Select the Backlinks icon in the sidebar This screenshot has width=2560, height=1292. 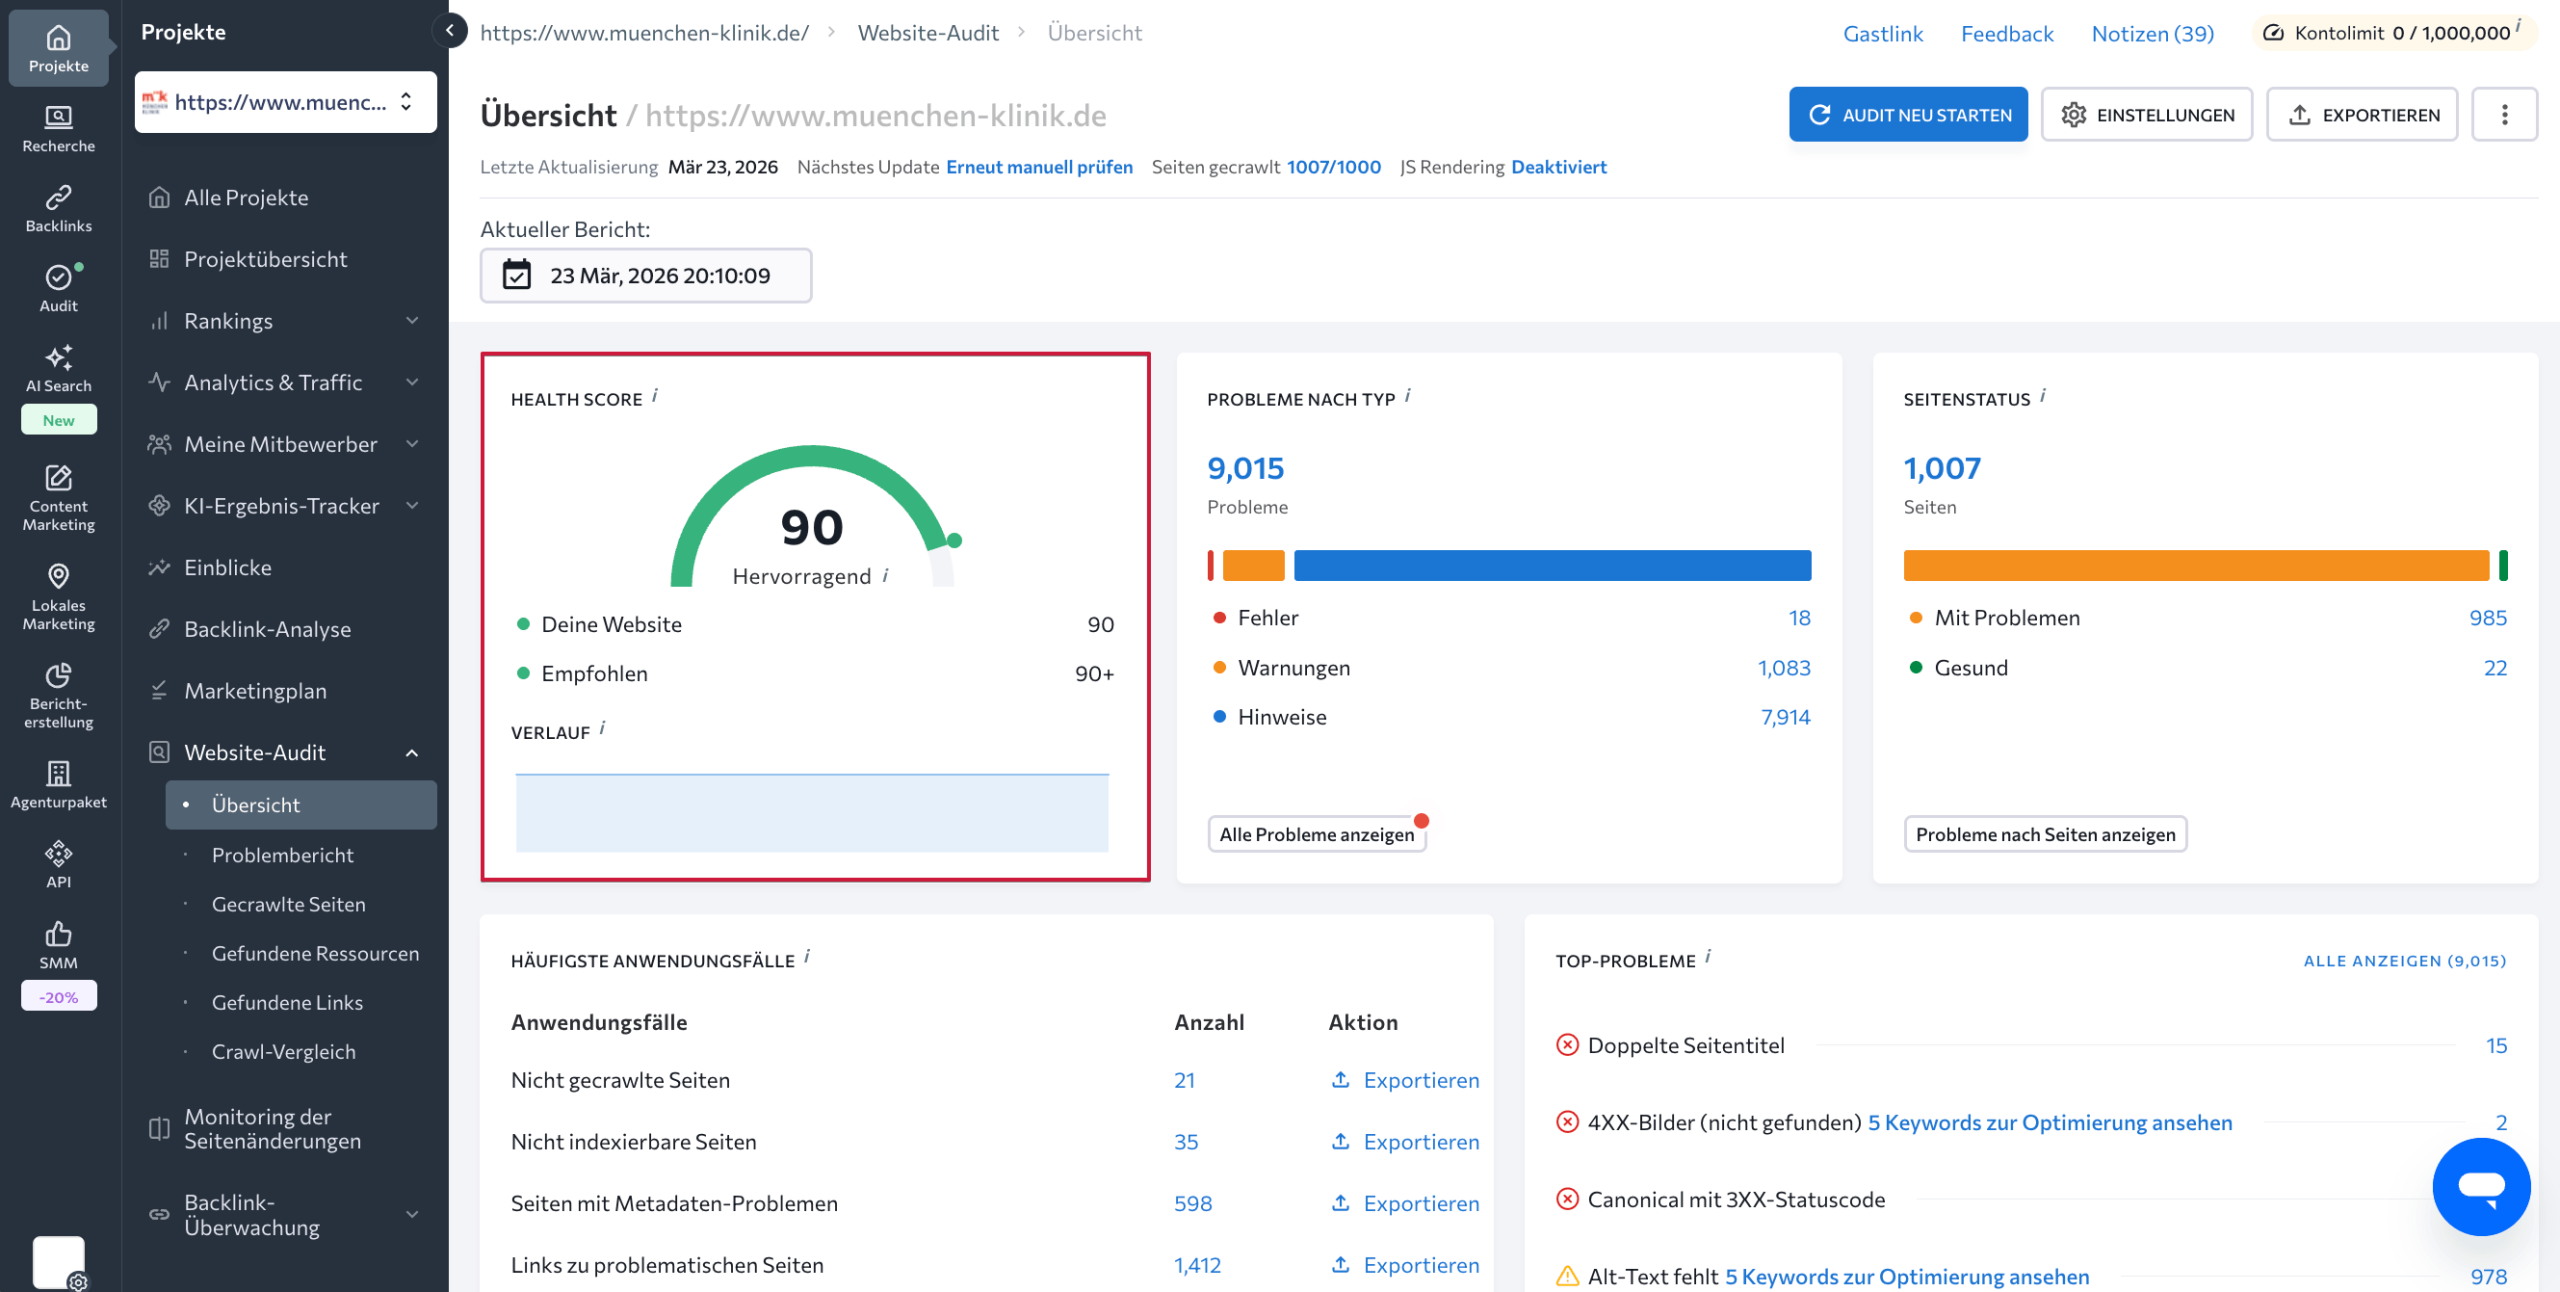(x=57, y=207)
